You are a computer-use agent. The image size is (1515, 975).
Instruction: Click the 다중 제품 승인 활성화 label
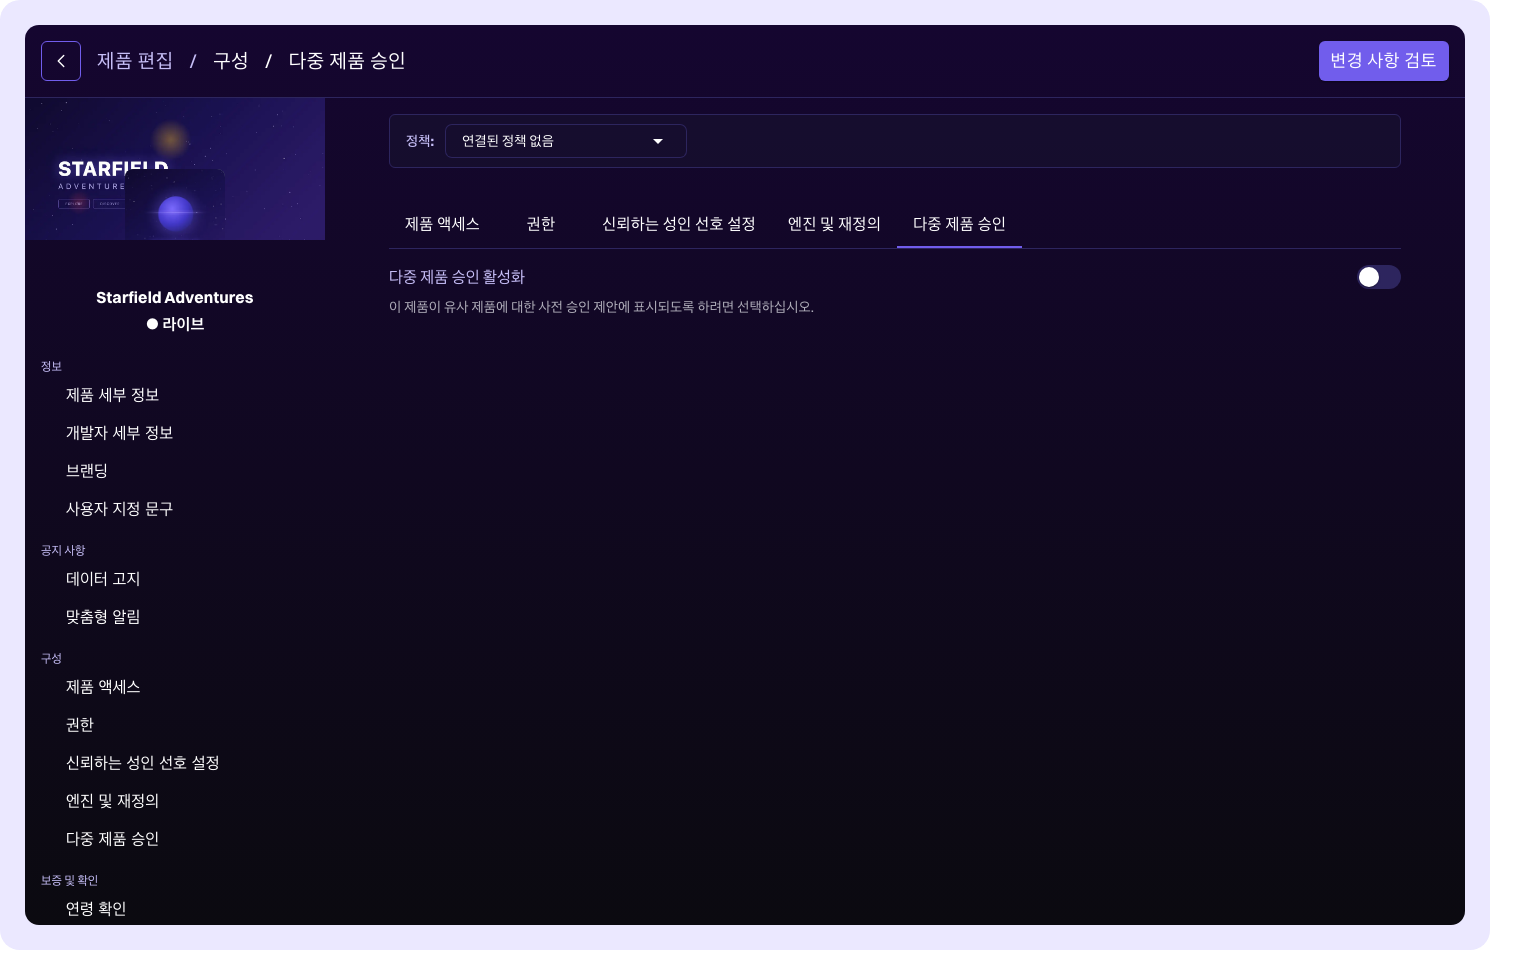pyautogui.click(x=457, y=277)
